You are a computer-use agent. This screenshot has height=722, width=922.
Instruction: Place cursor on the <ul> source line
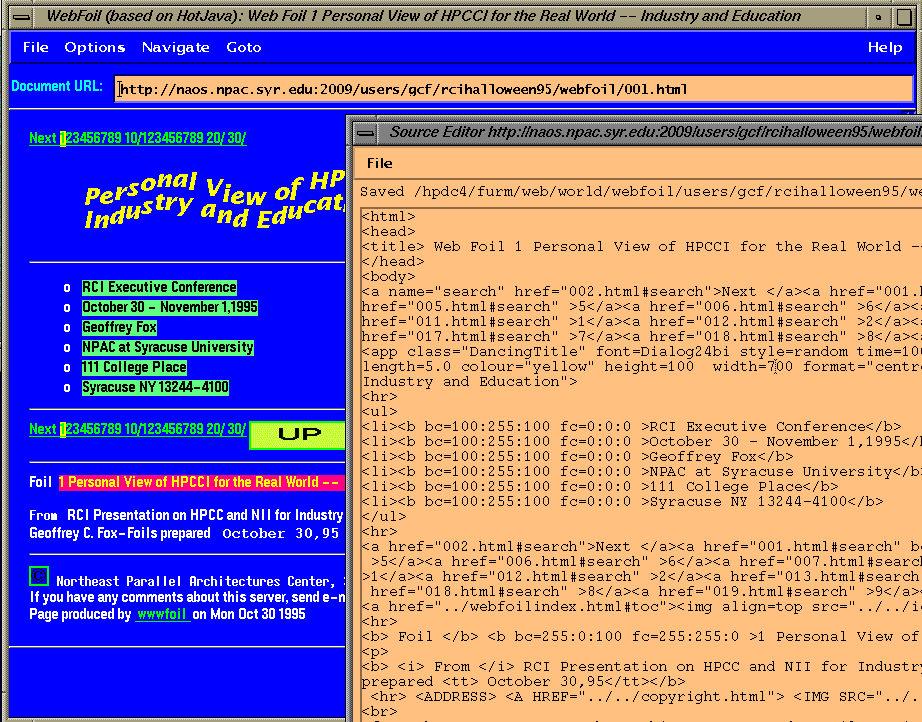click(x=379, y=412)
